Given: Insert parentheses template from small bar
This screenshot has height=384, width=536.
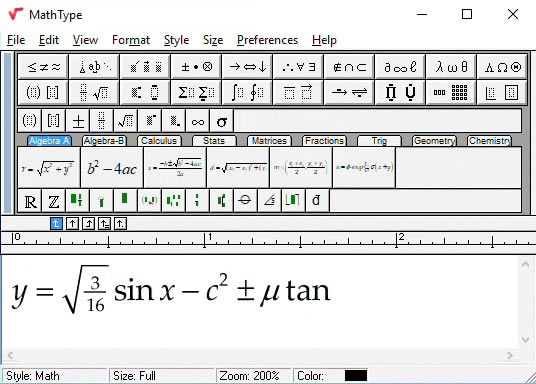Looking at the screenshot, I should point(29,121).
